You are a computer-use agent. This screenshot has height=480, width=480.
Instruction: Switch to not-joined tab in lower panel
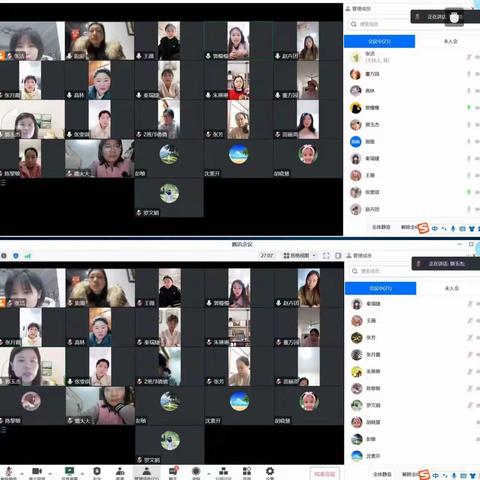[x=451, y=288]
